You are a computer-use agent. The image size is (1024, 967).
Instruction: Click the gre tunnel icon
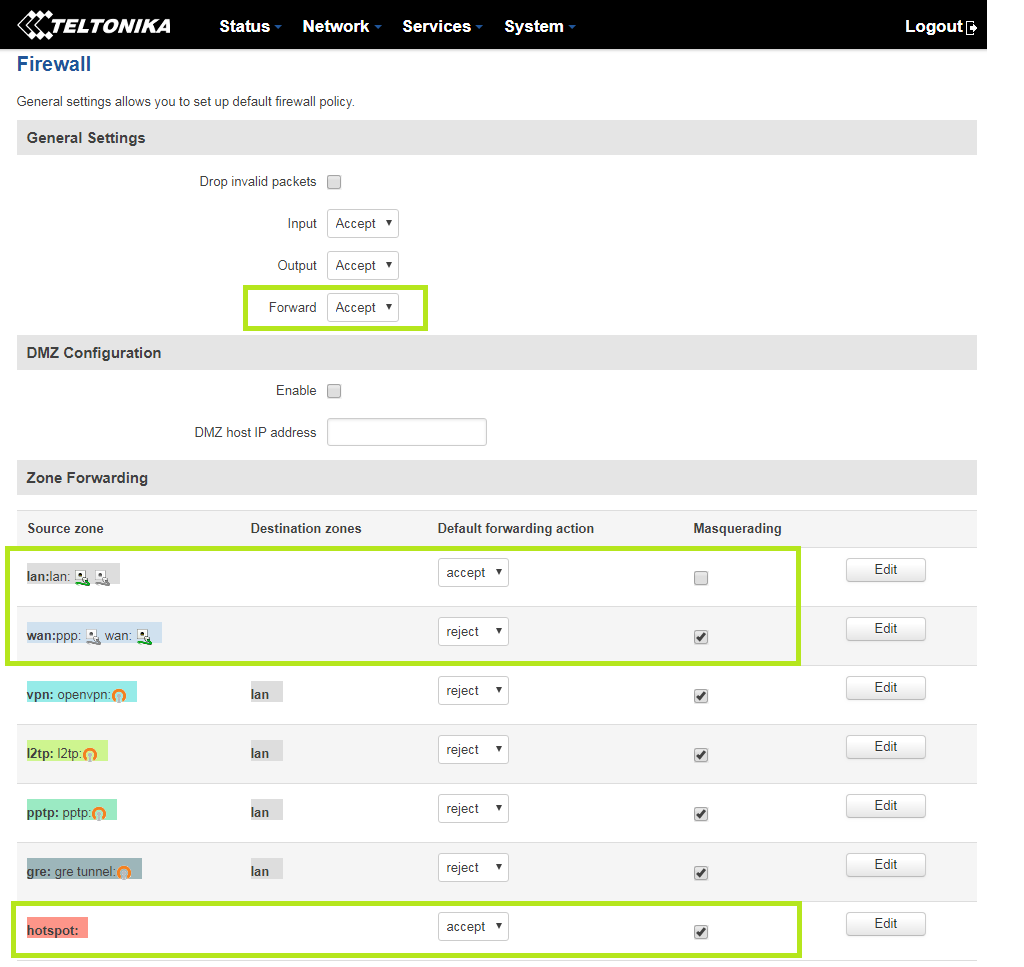(x=124, y=872)
